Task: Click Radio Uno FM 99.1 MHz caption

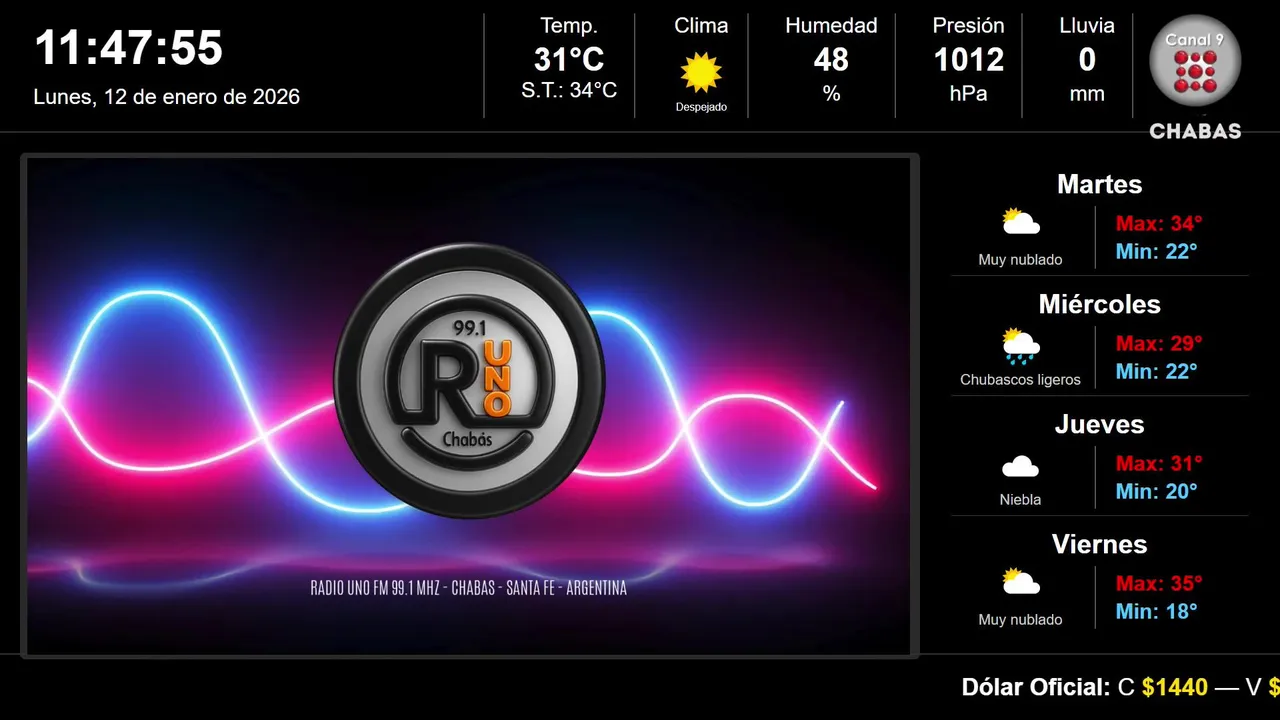Action: (469, 588)
